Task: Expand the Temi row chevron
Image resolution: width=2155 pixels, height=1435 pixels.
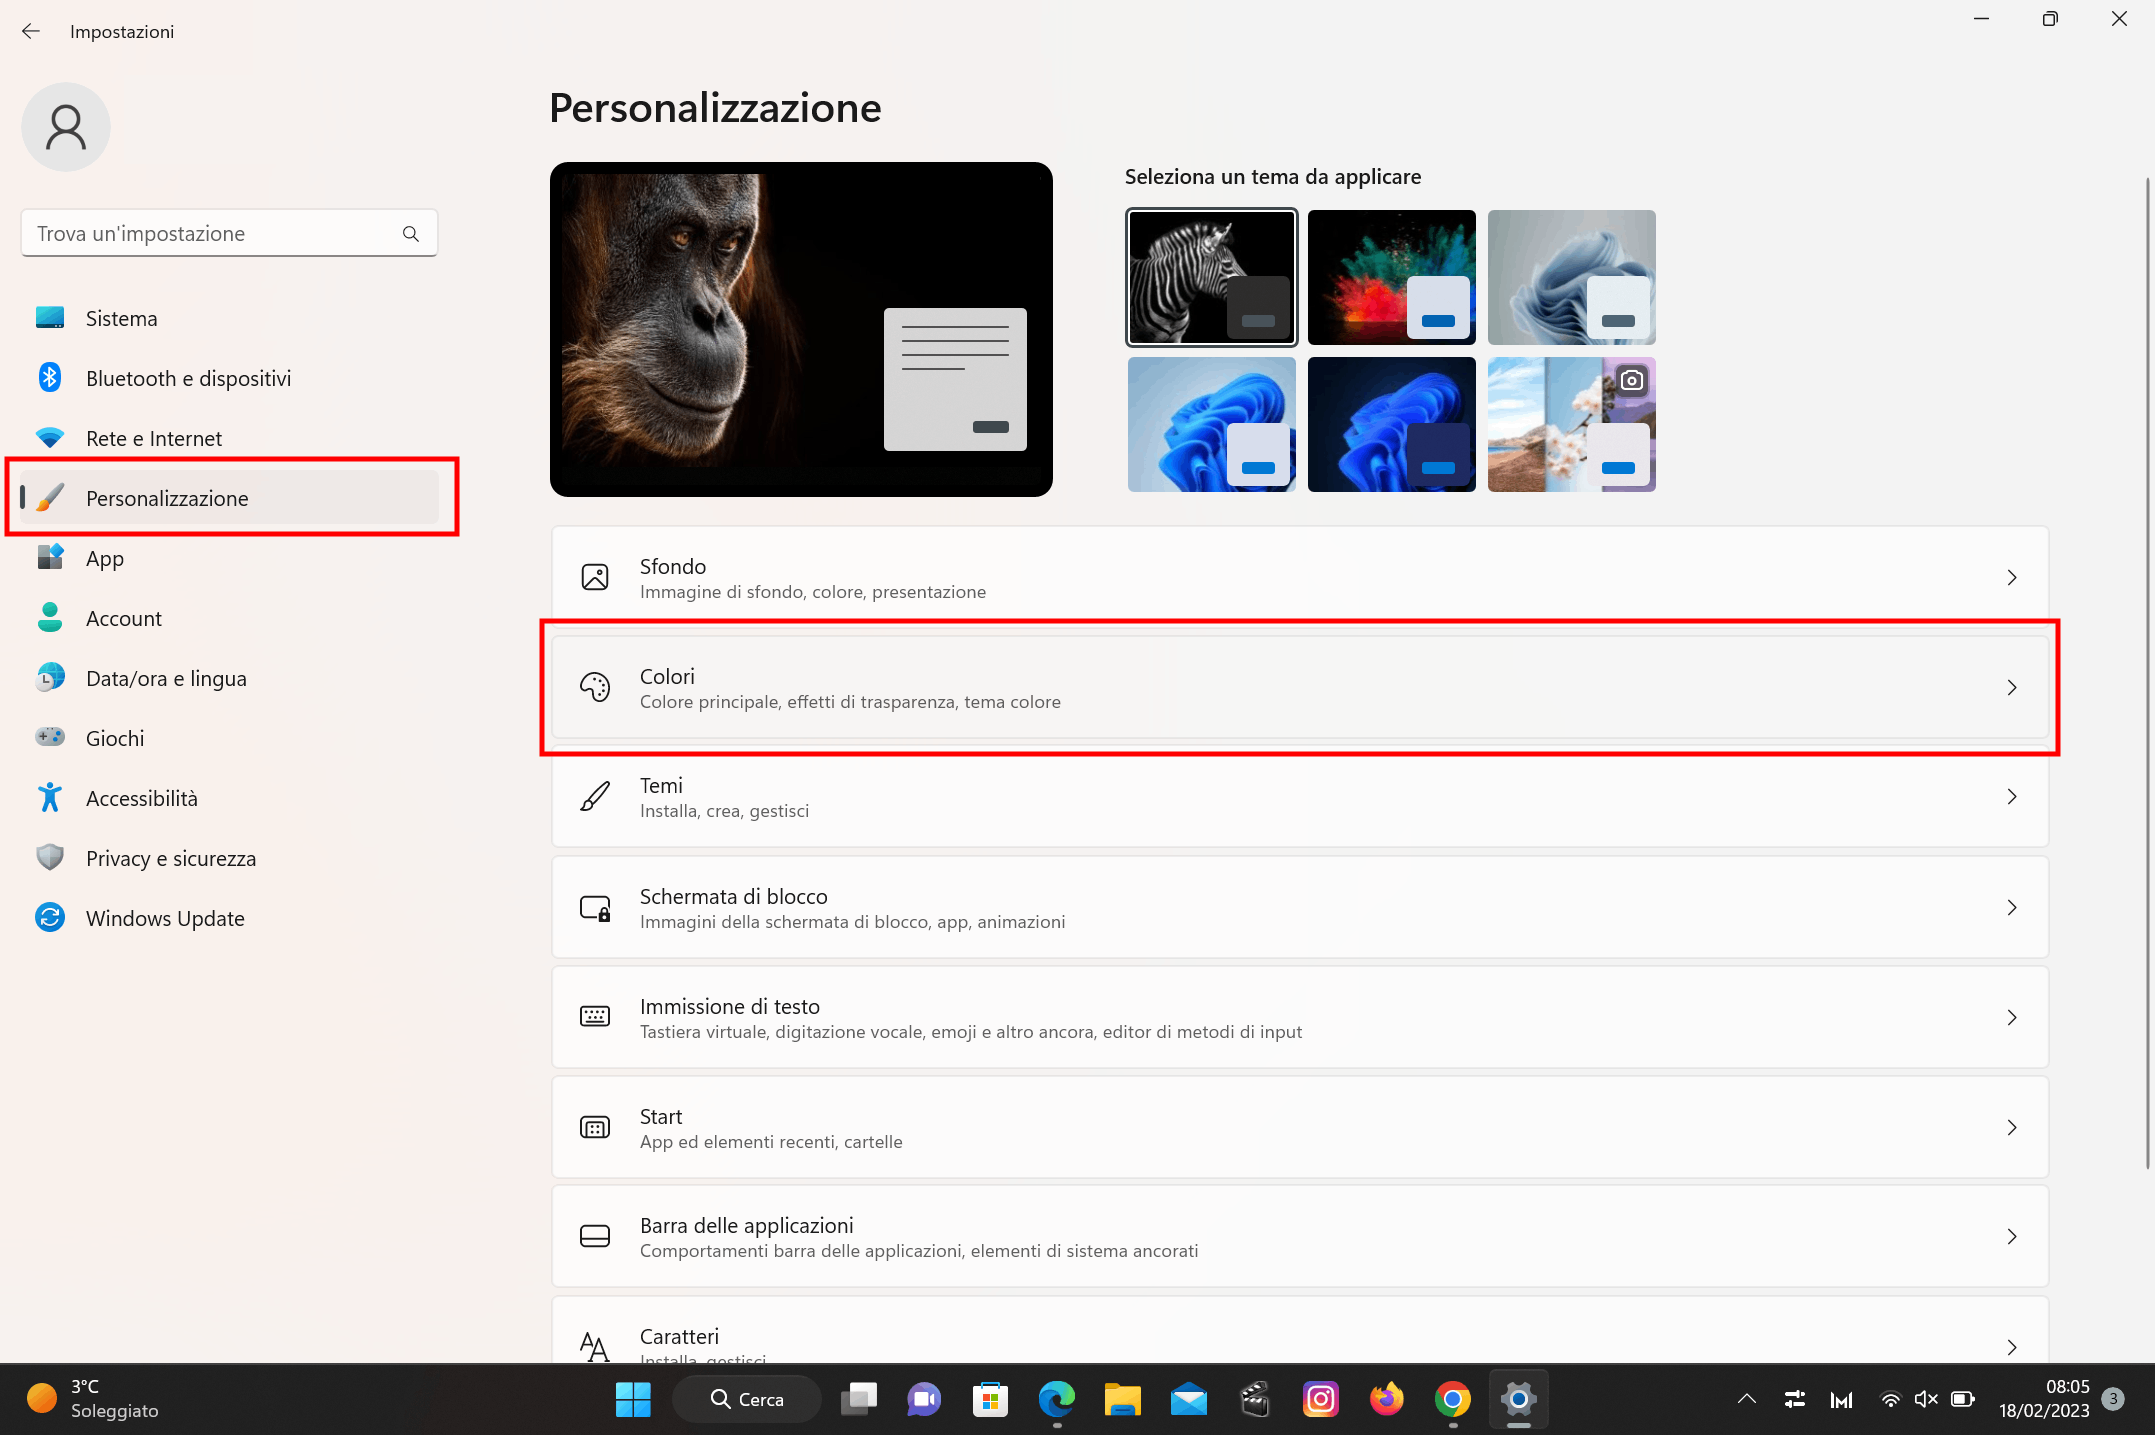Action: (x=2011, y=797)
